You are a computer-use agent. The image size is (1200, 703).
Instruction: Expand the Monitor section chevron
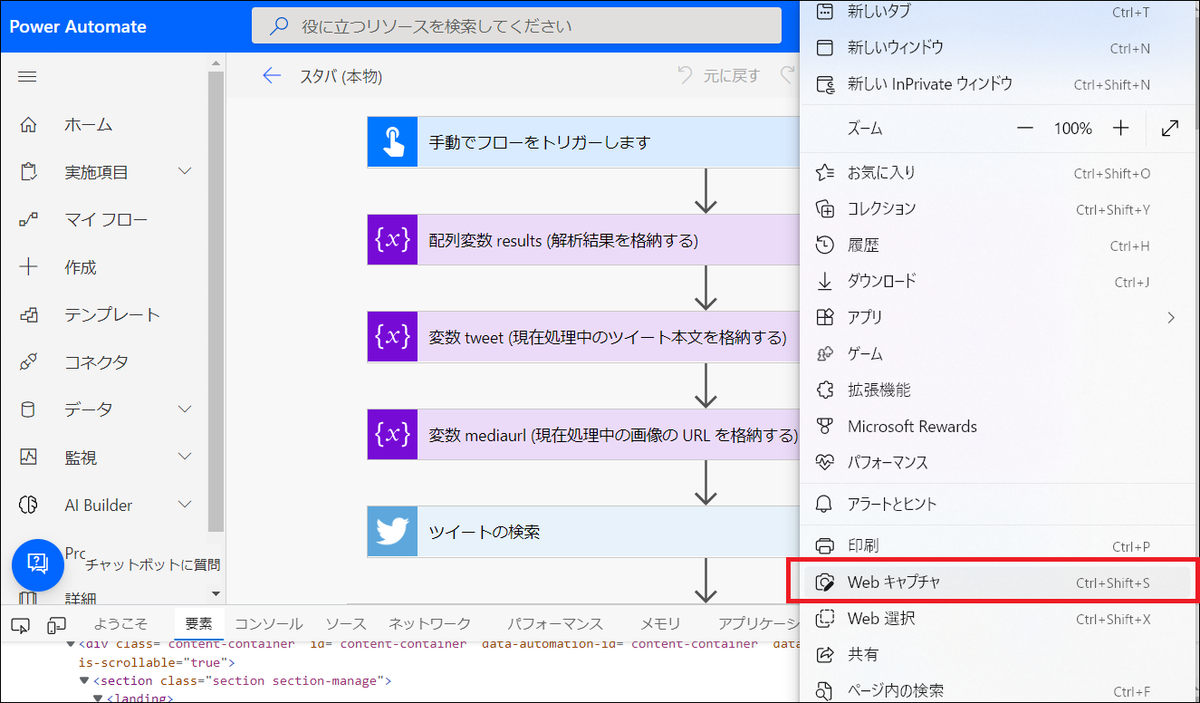[x=185, y=456]
